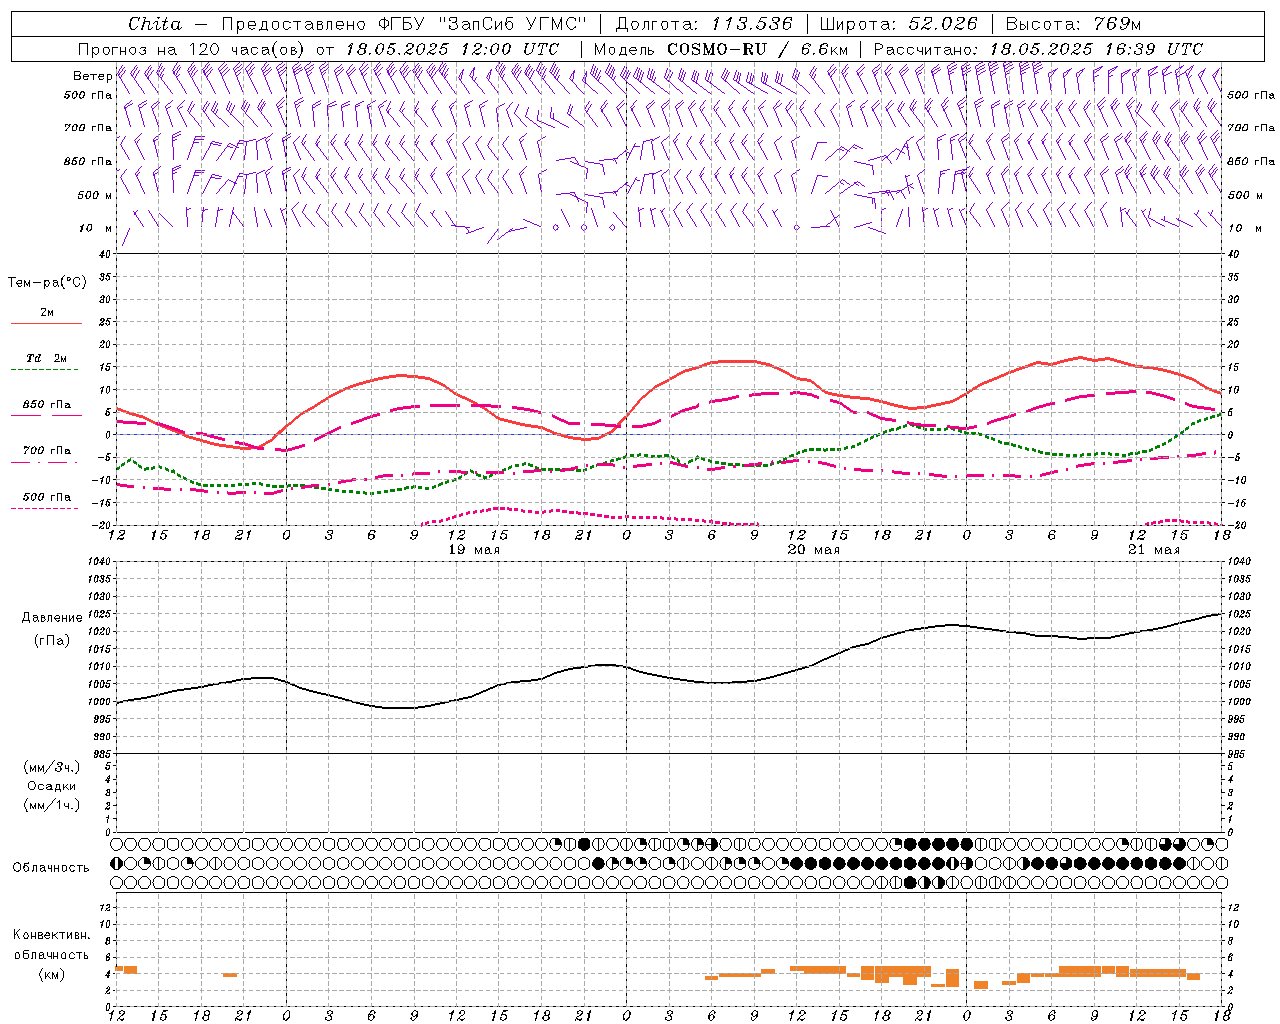Viewport: 1280px width, 1024px height.
Task: Click the "(мм/1ч.)" precipitation unit label
Action: click(52, 806)
